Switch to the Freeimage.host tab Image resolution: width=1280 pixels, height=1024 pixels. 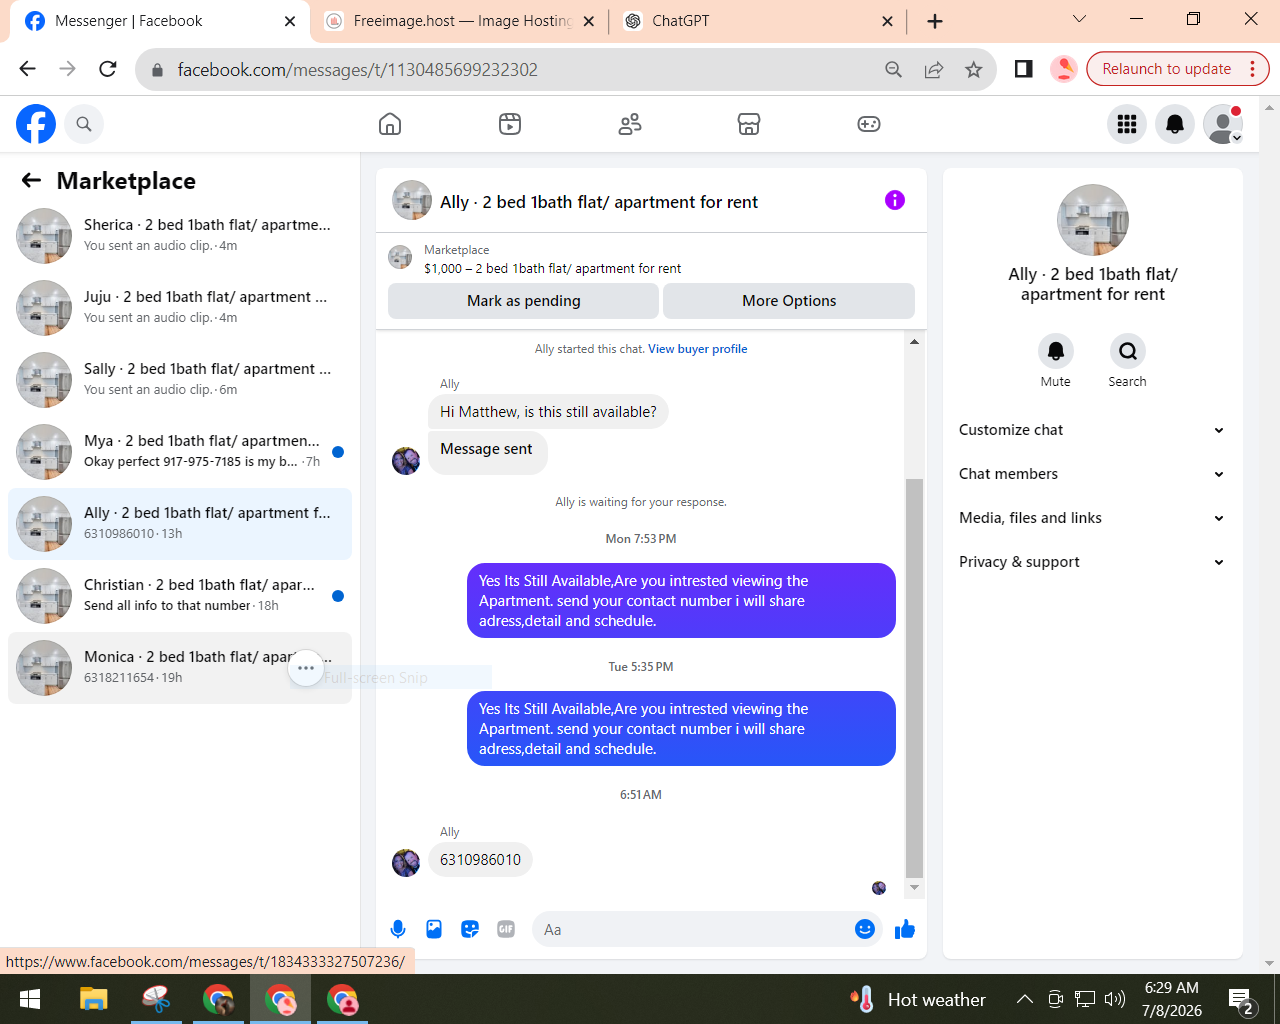point(462,21)
